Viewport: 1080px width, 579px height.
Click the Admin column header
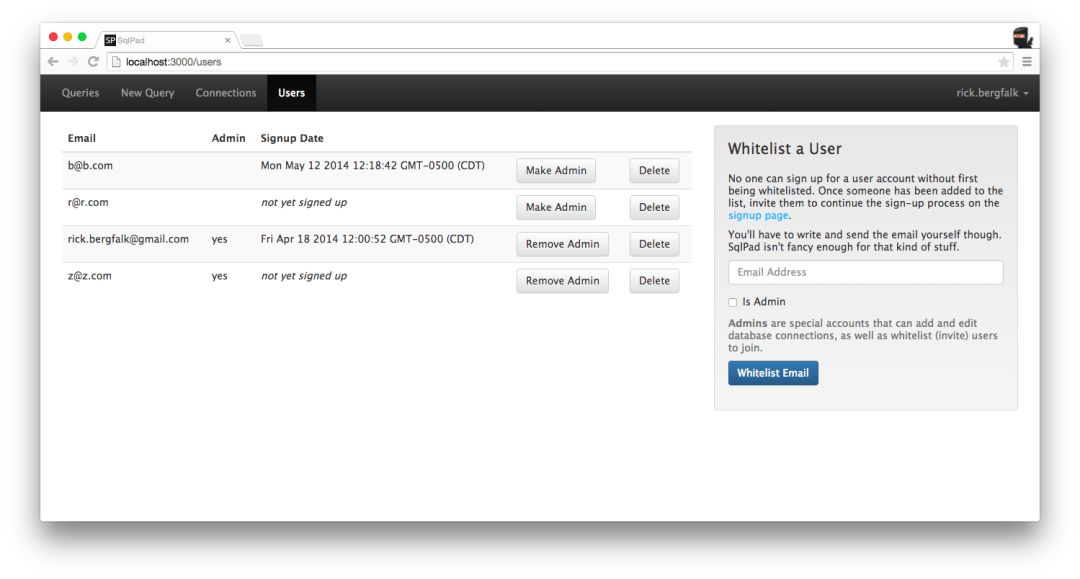229,138
